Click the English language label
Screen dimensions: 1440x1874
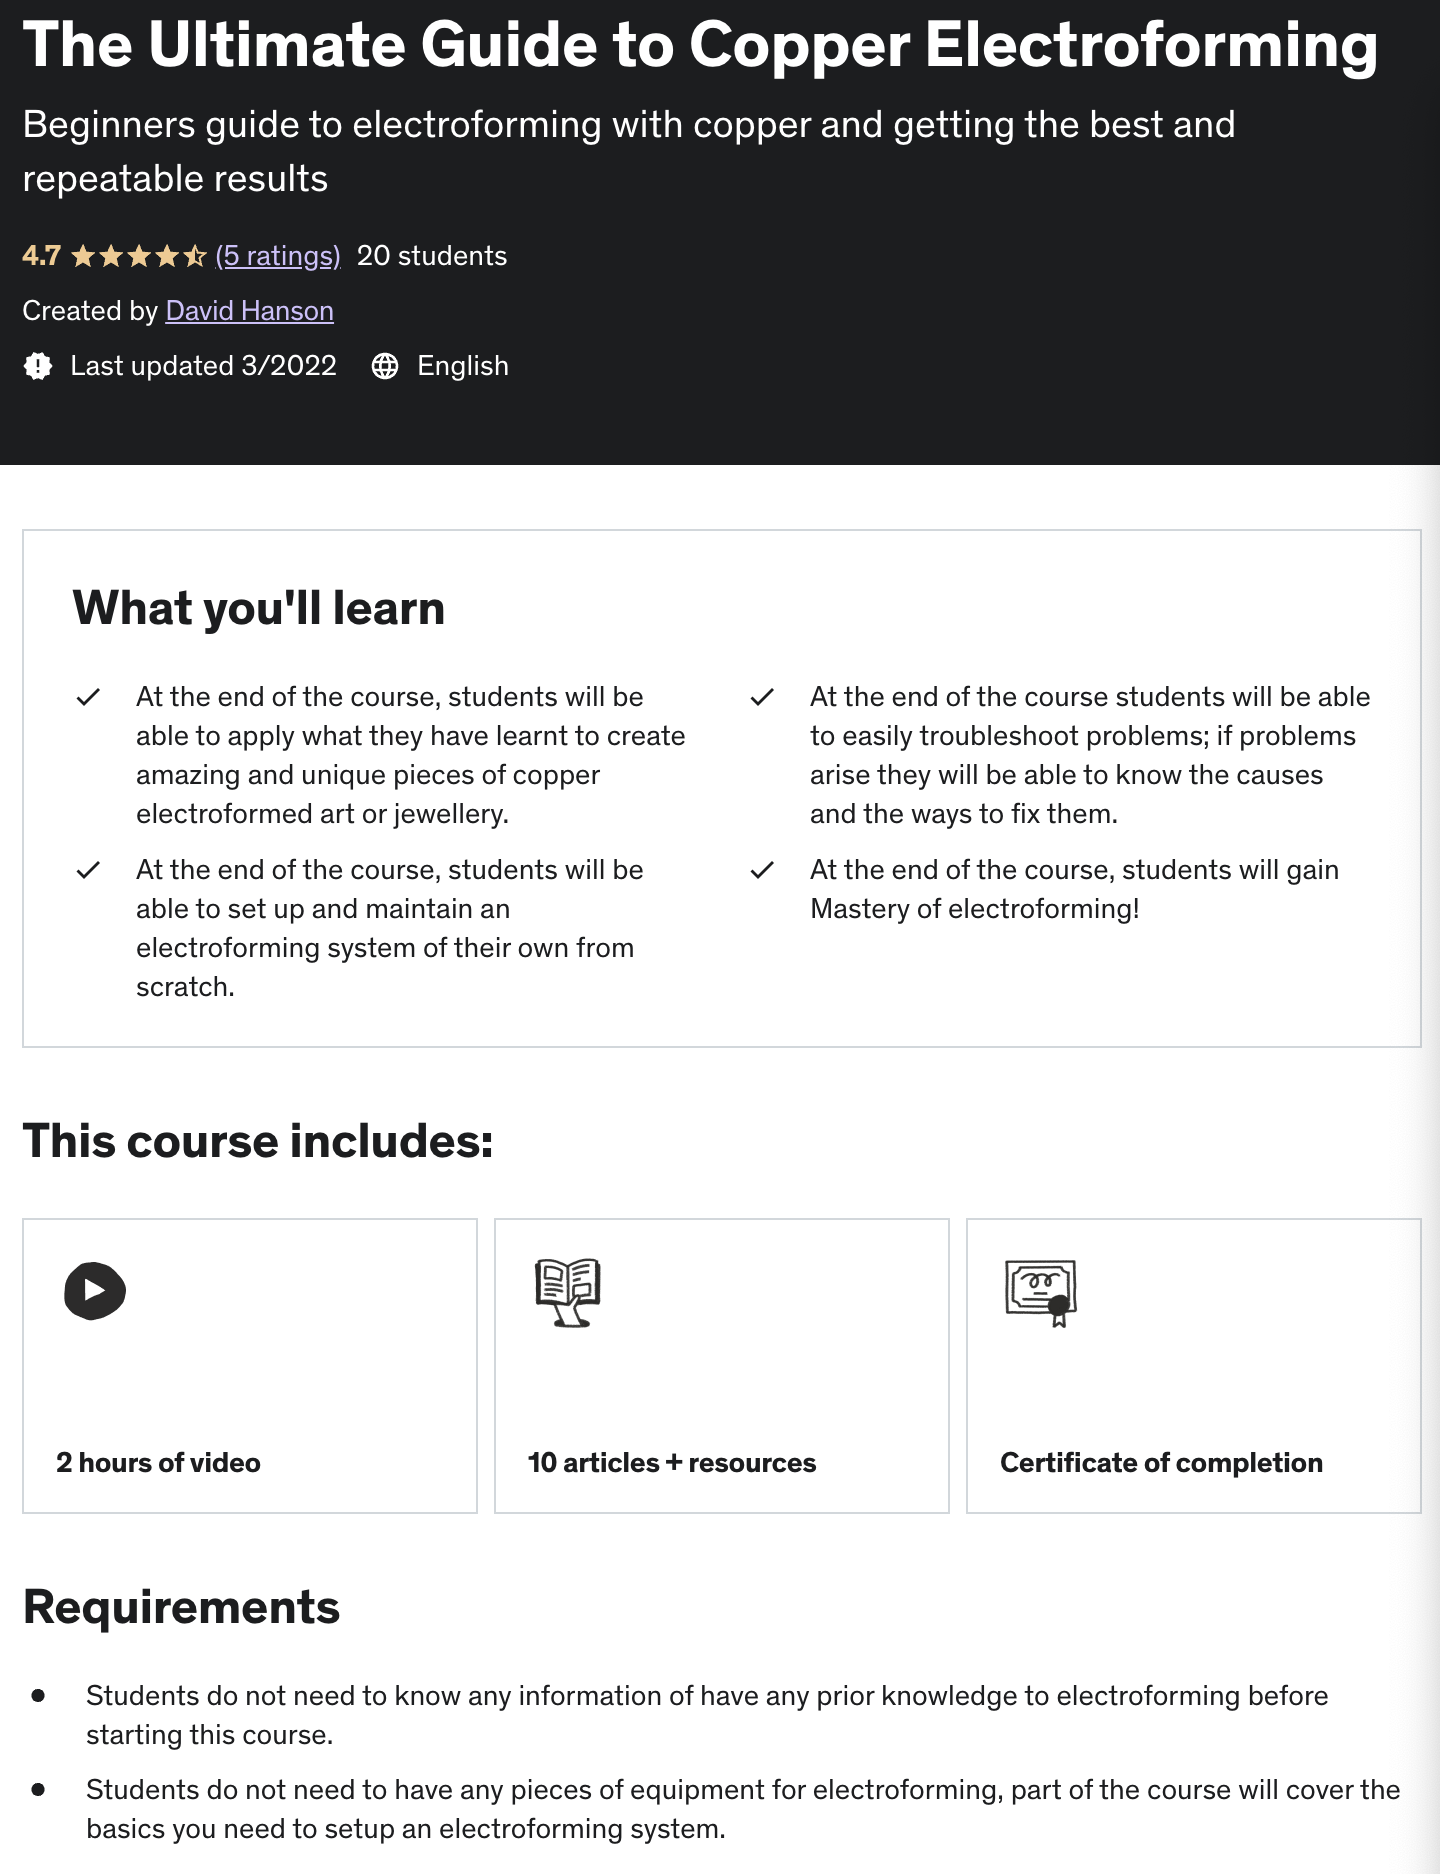(x=463, y=366)
